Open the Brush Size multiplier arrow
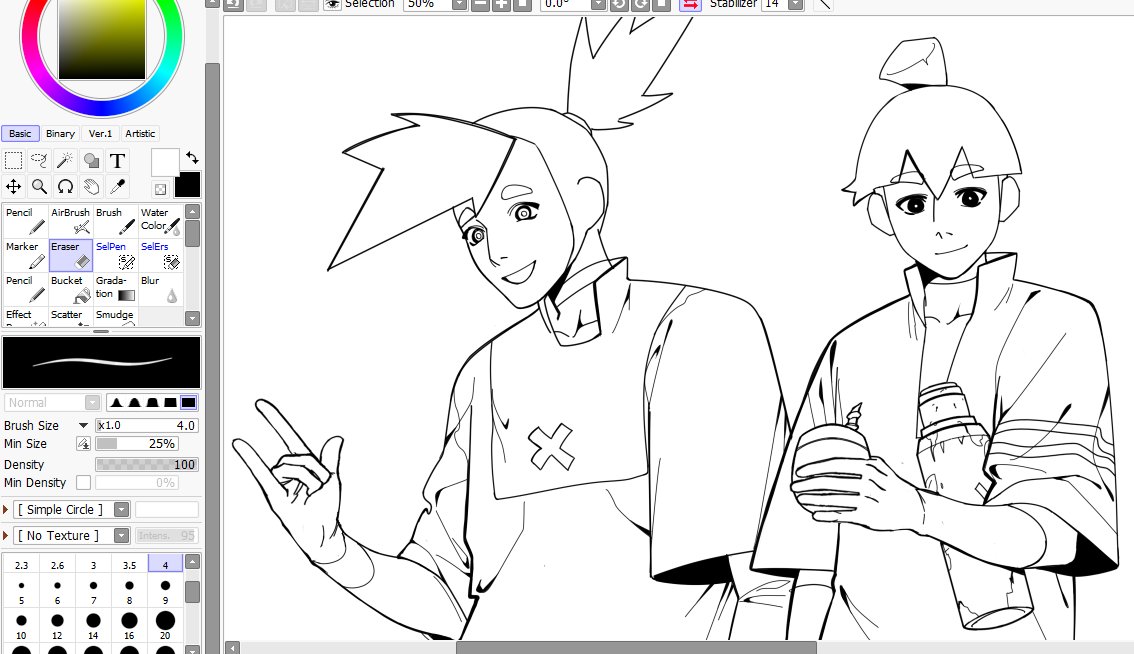Screen dimensions: 1134x654 (x=83, y=425)
